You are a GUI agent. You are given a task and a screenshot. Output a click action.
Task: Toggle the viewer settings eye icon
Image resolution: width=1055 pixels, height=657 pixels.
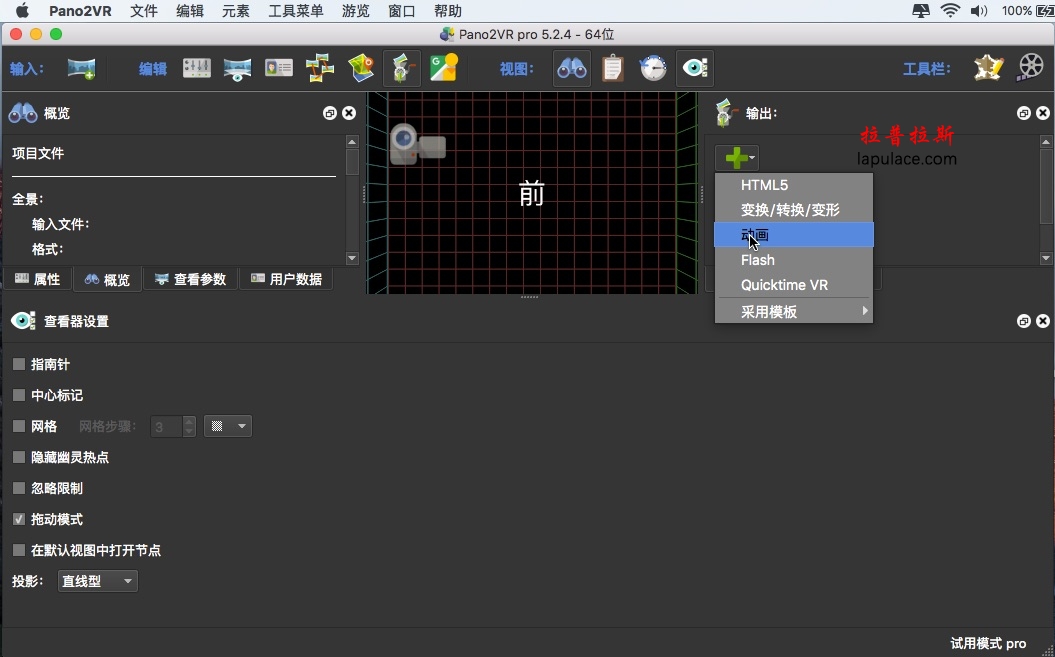tap(694, 69)
